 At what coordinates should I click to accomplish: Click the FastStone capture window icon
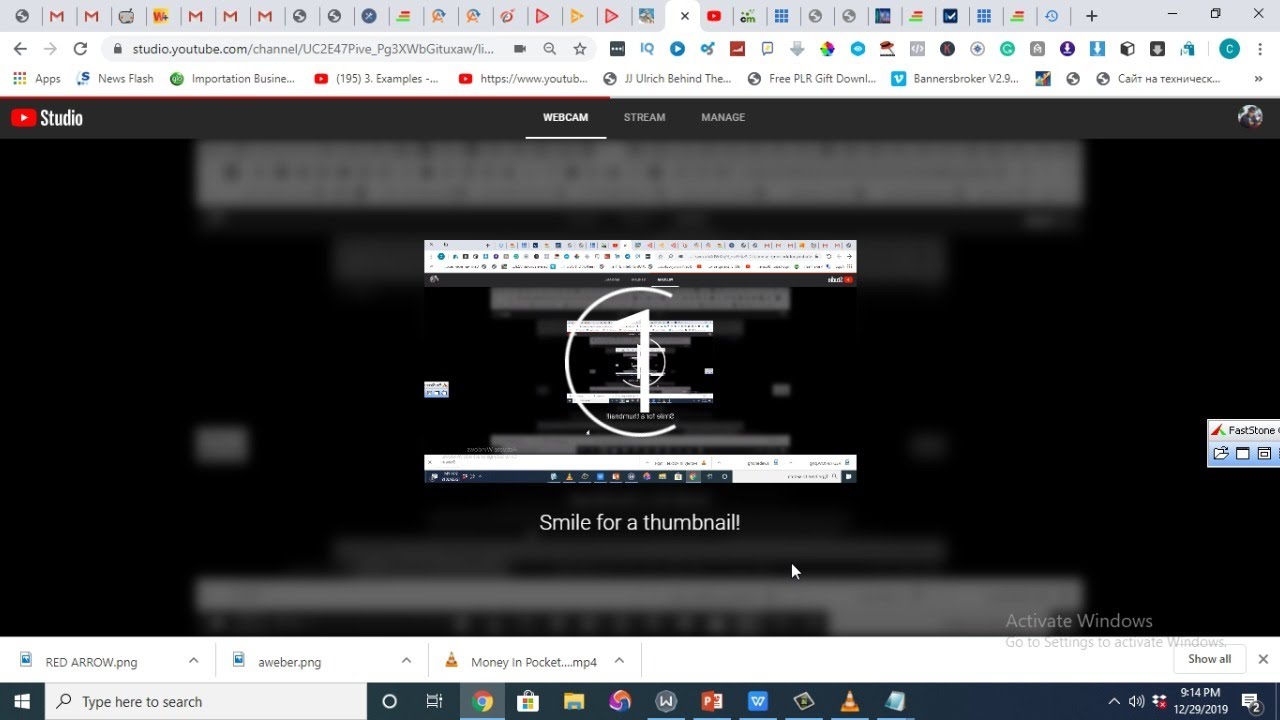point(1242,453)
